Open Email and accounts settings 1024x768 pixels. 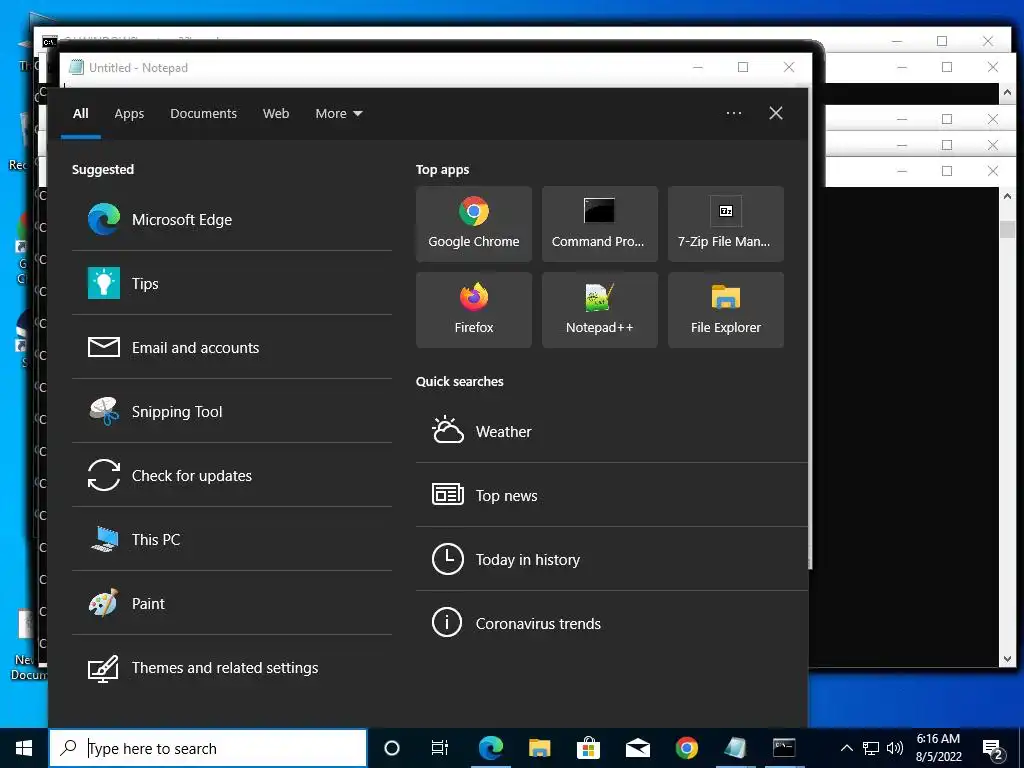point(232,347)
